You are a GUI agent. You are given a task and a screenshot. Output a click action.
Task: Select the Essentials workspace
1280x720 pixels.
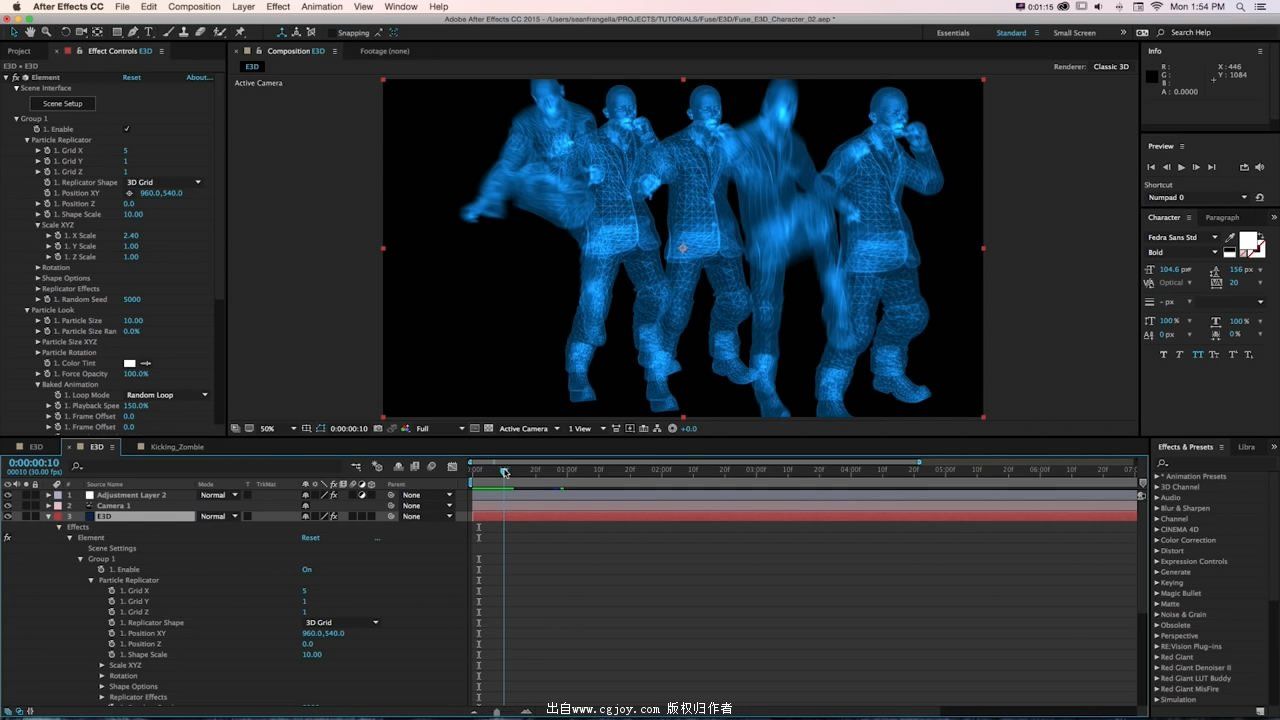953,33
